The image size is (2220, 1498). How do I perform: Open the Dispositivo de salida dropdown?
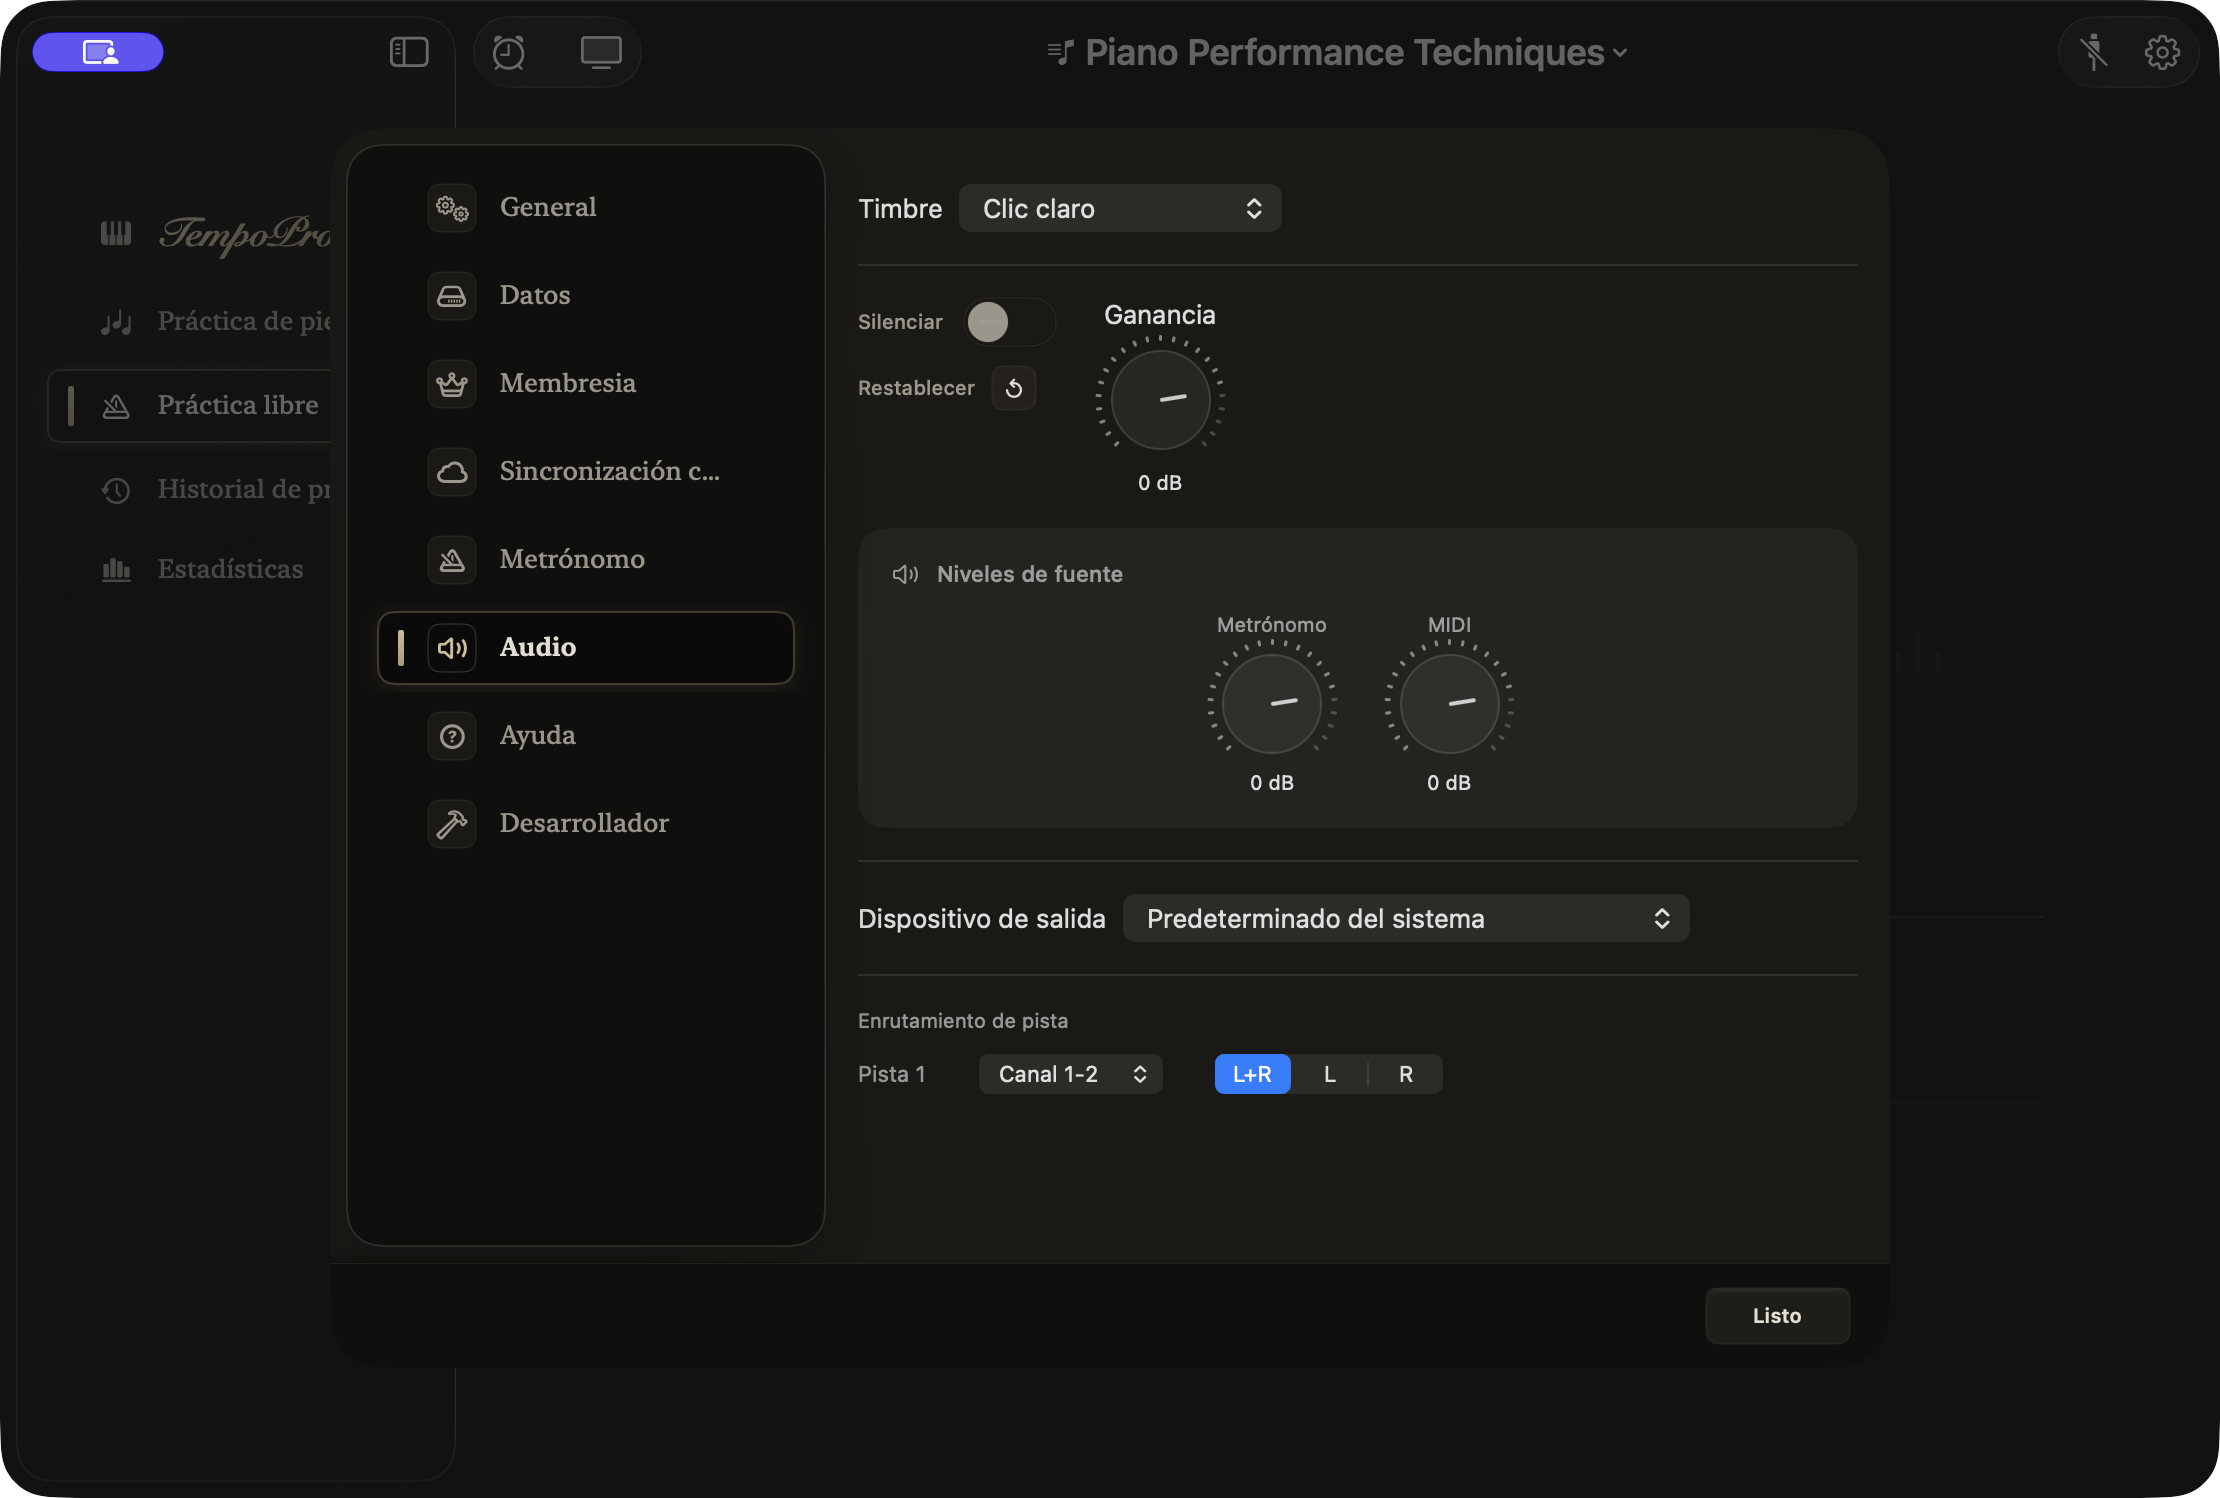coord(1406,918)
